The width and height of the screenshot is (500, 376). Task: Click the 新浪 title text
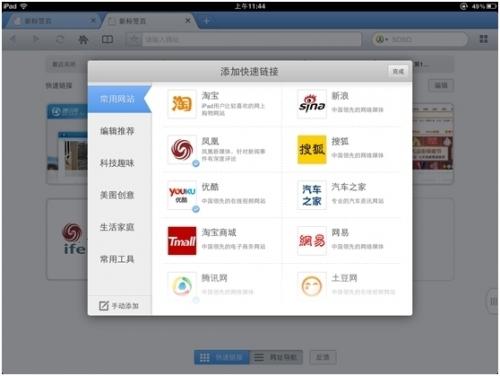(x=340, y=96)
